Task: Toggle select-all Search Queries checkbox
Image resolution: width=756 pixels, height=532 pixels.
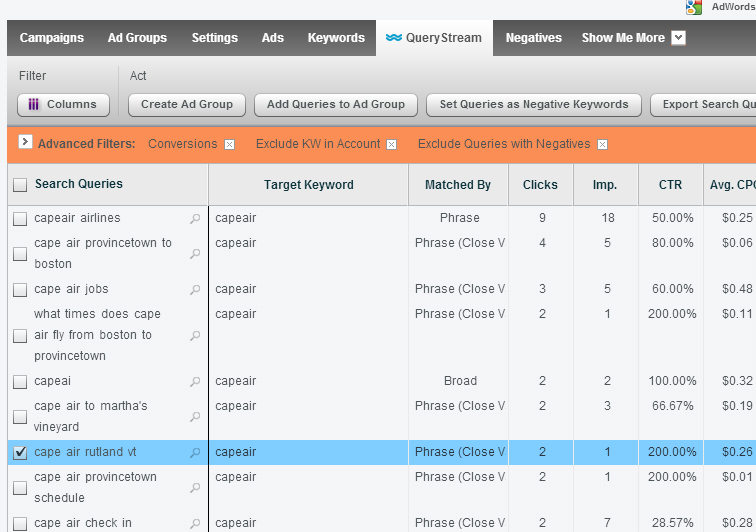Action: pyautogui.click(x=20, y=185)
